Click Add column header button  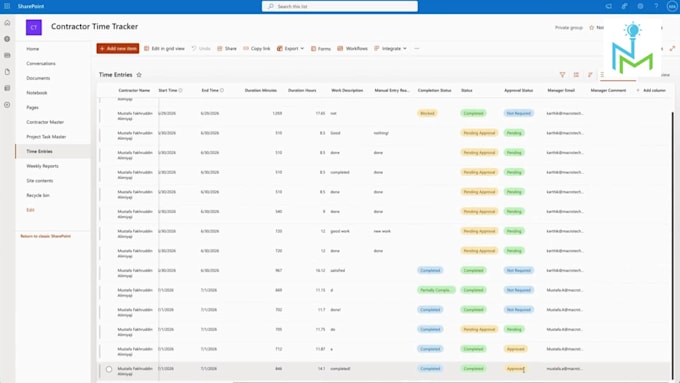[x=651, y=90]
